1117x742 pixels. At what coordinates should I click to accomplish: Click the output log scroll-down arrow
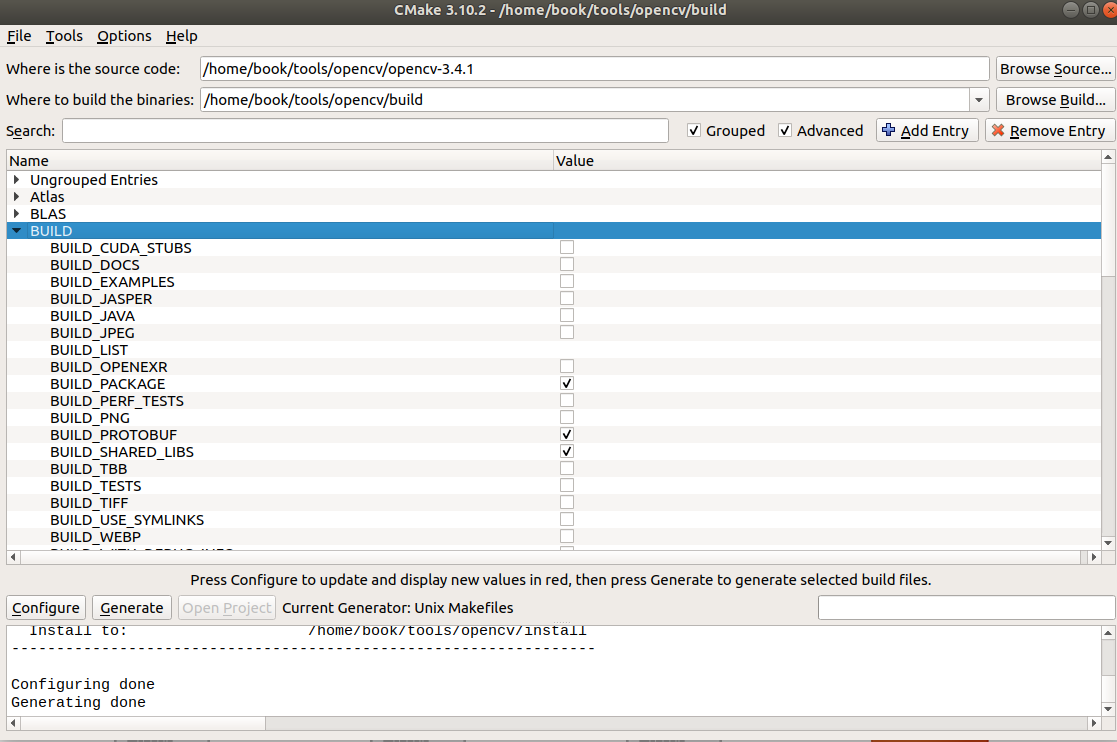[x=1108, y=709]
